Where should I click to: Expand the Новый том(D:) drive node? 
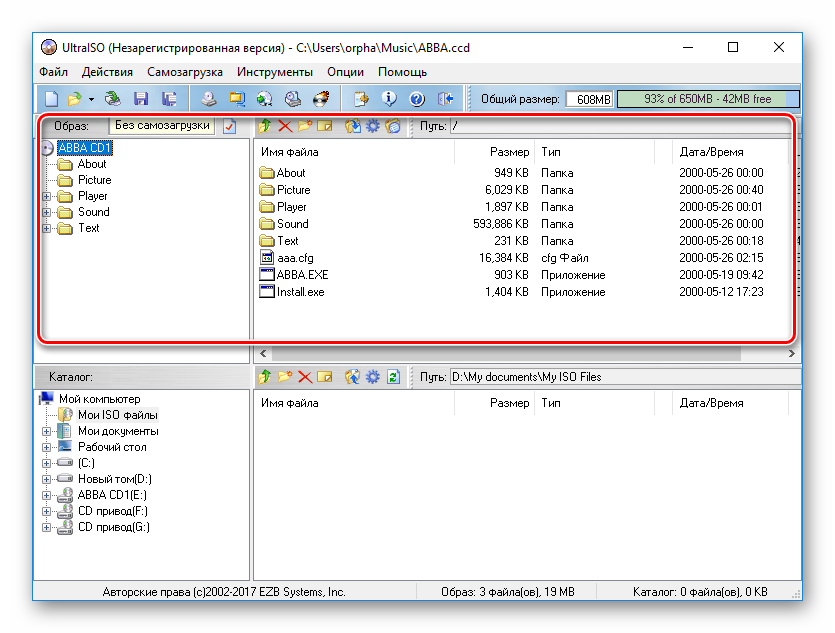[46, 479]
